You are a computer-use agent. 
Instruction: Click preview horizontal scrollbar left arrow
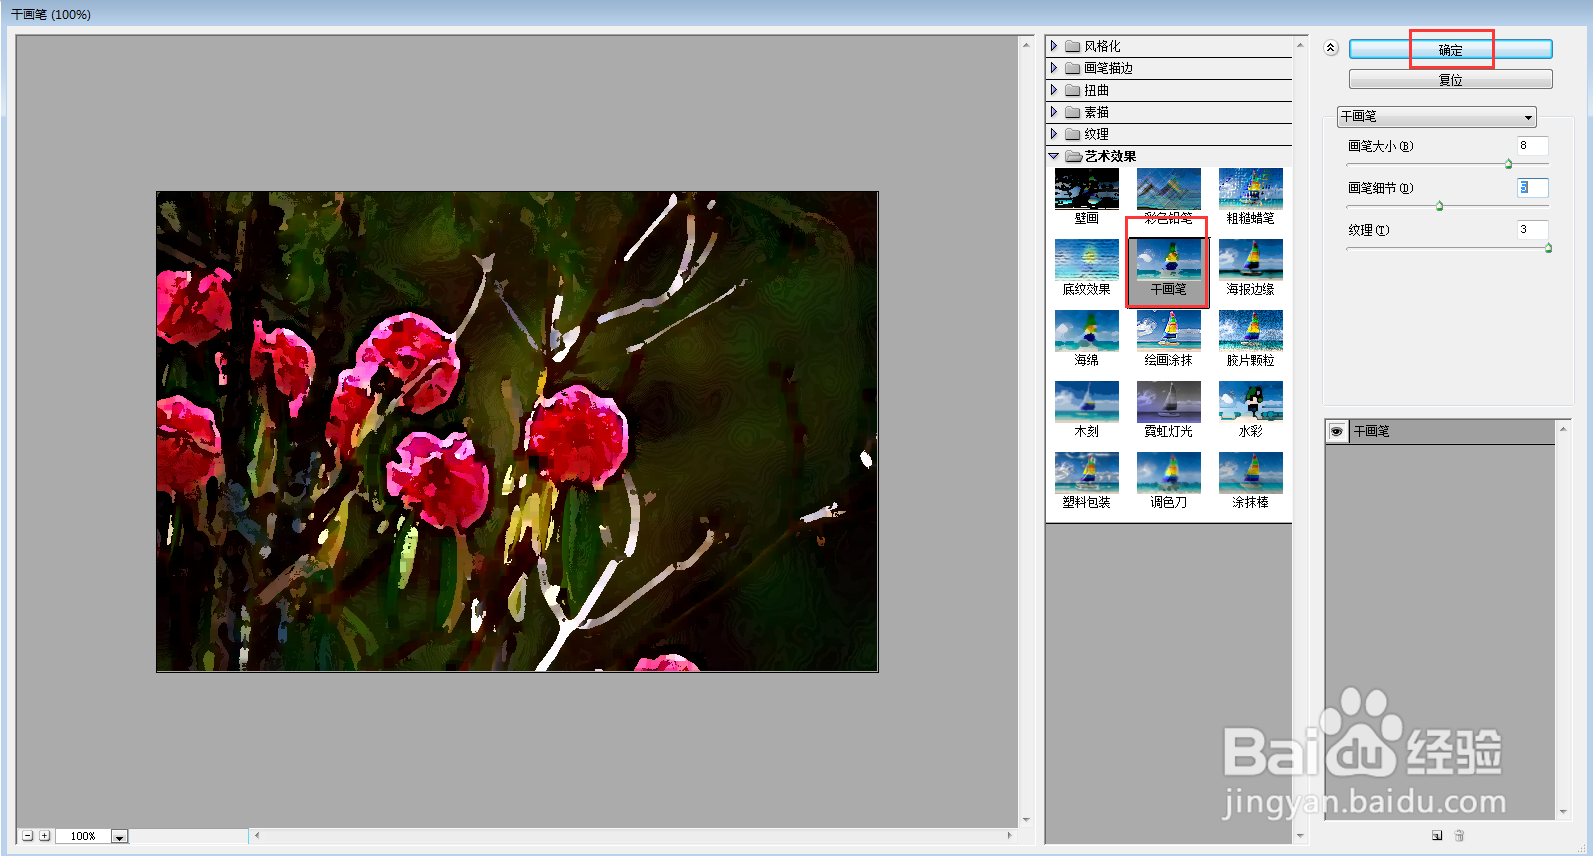tap(257, 835)
